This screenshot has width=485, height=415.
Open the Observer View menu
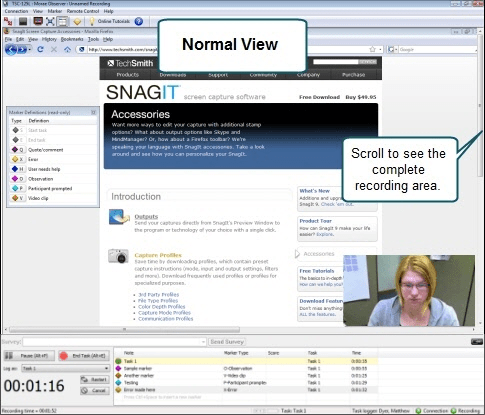click(x=38, y=11)
